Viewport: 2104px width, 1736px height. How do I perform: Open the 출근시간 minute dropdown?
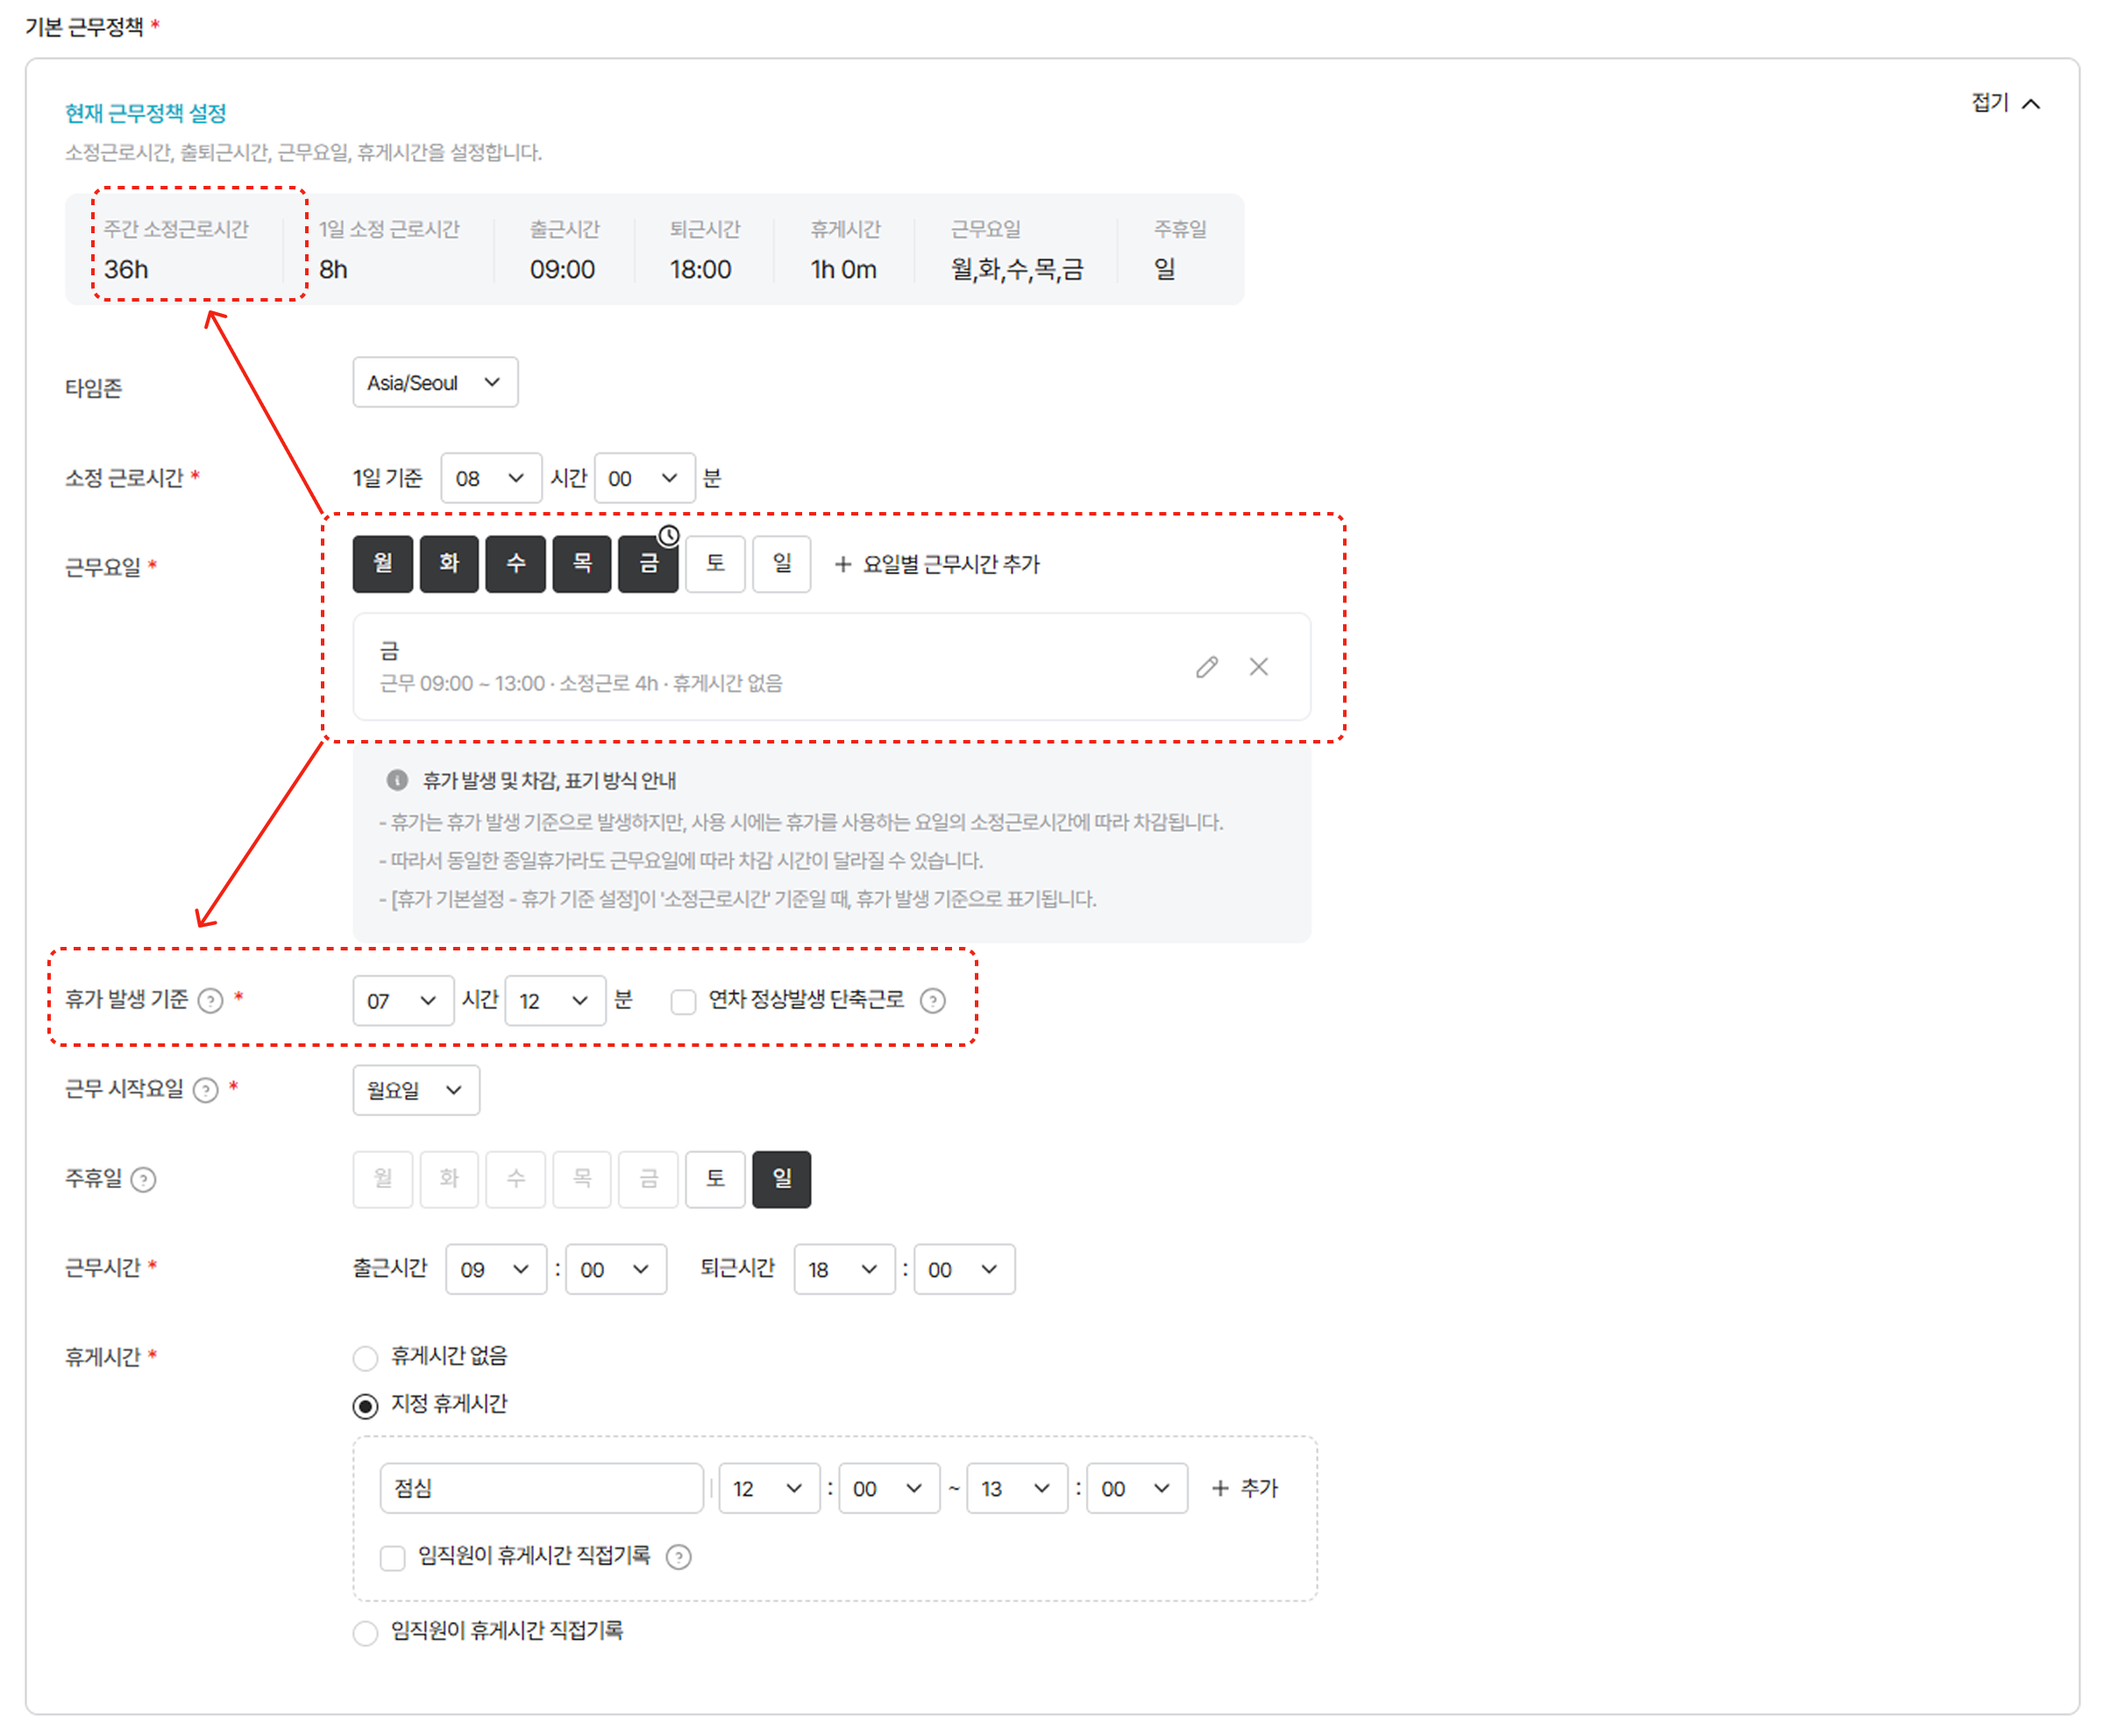coord(616,1270)
